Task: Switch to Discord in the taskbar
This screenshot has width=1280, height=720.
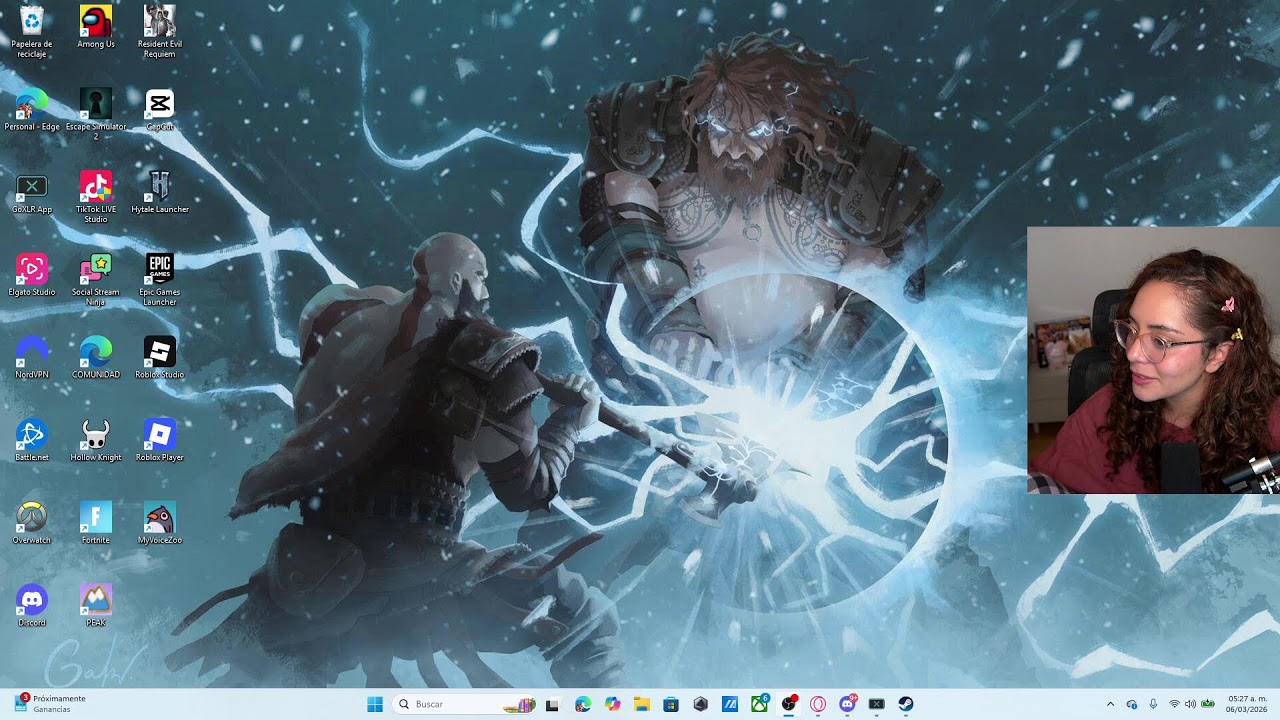Action: [x=848, y=704]
